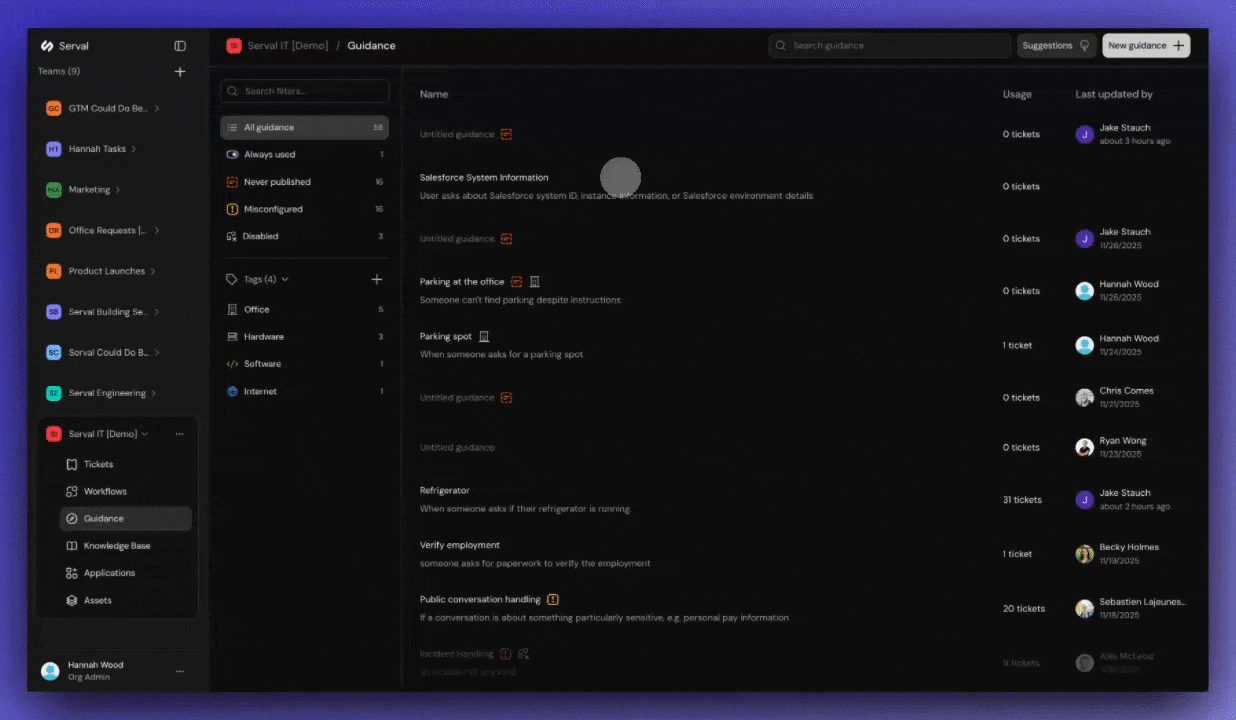Click warning icon on Public conversation handling
Viewport: 1236px width, 720px height.
pyautogui.click(x=553, y=600)
